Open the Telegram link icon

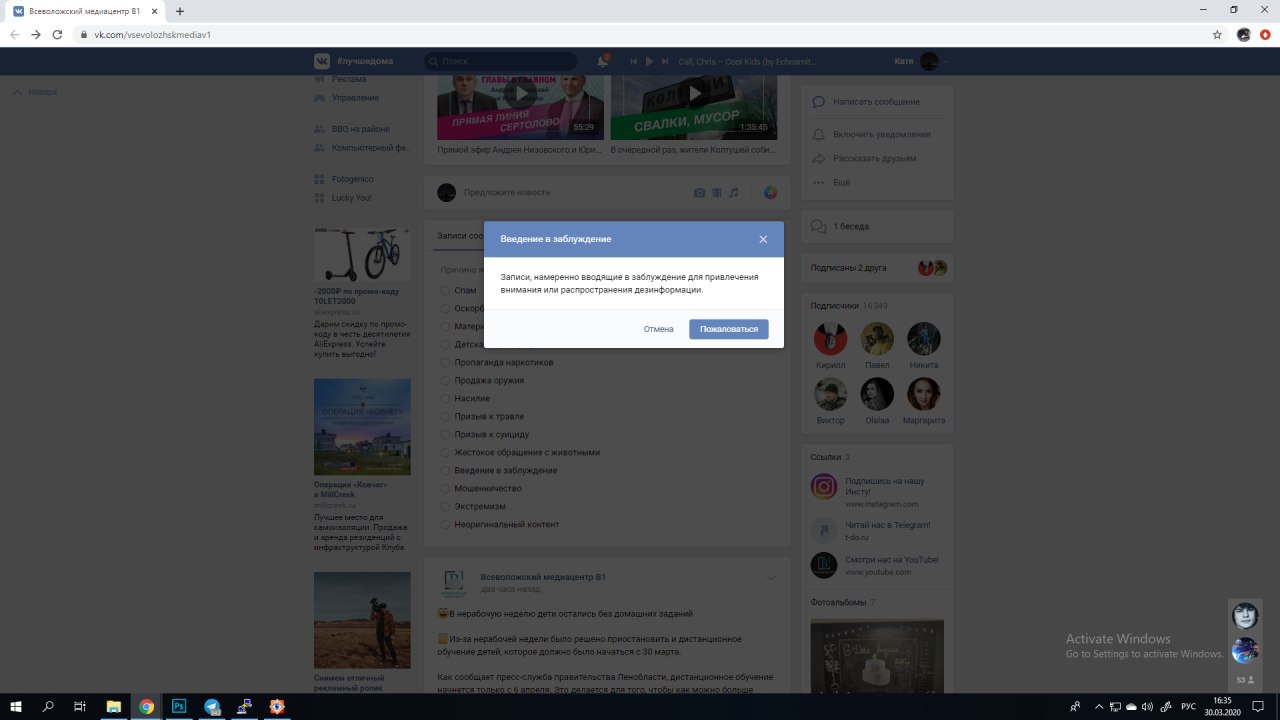click(824, 529)
